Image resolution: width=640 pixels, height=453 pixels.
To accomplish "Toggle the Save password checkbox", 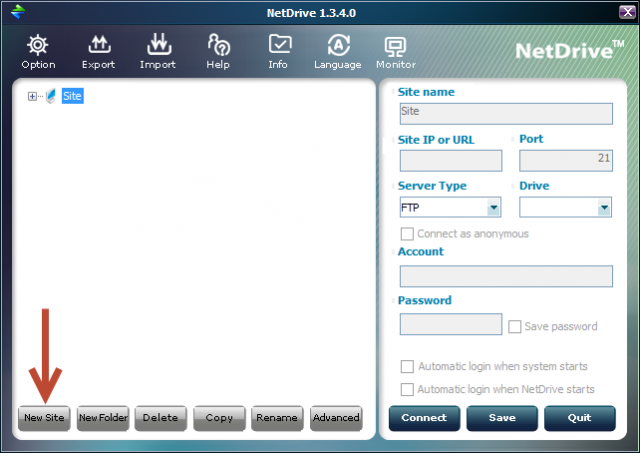I will click(x=514, y=326).
